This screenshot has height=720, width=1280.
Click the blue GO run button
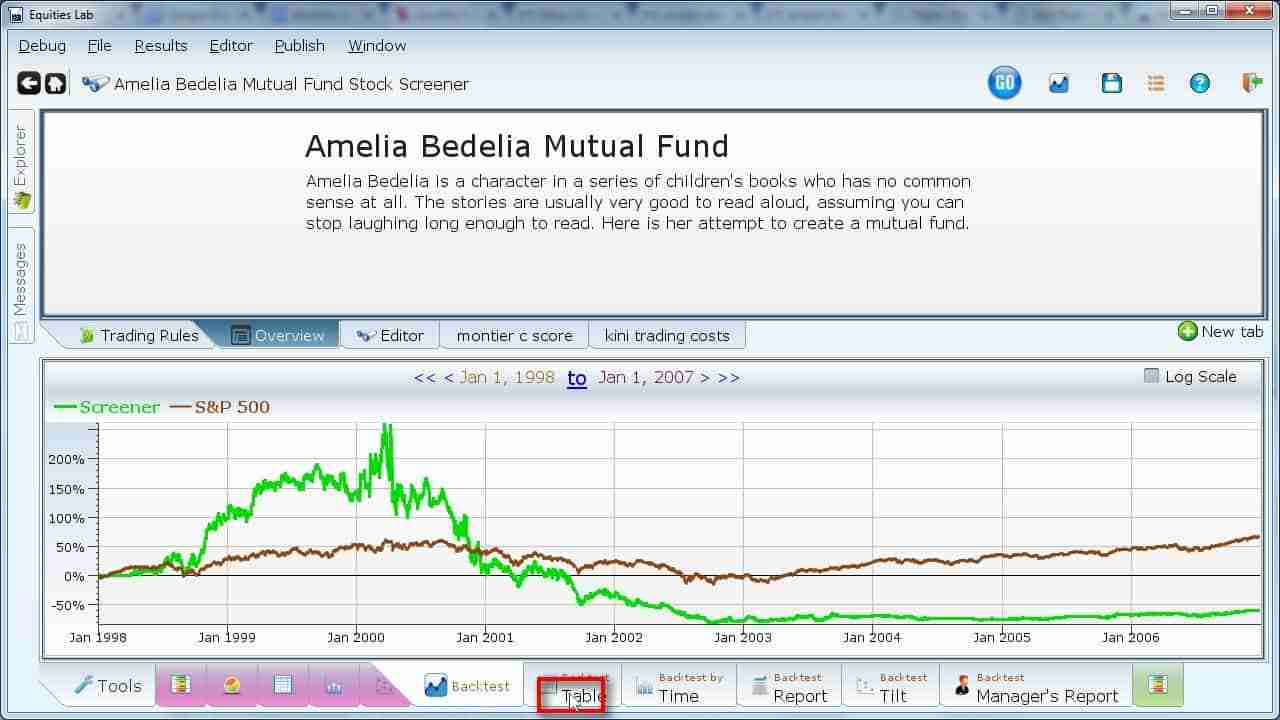click(x=1005, y=83)
